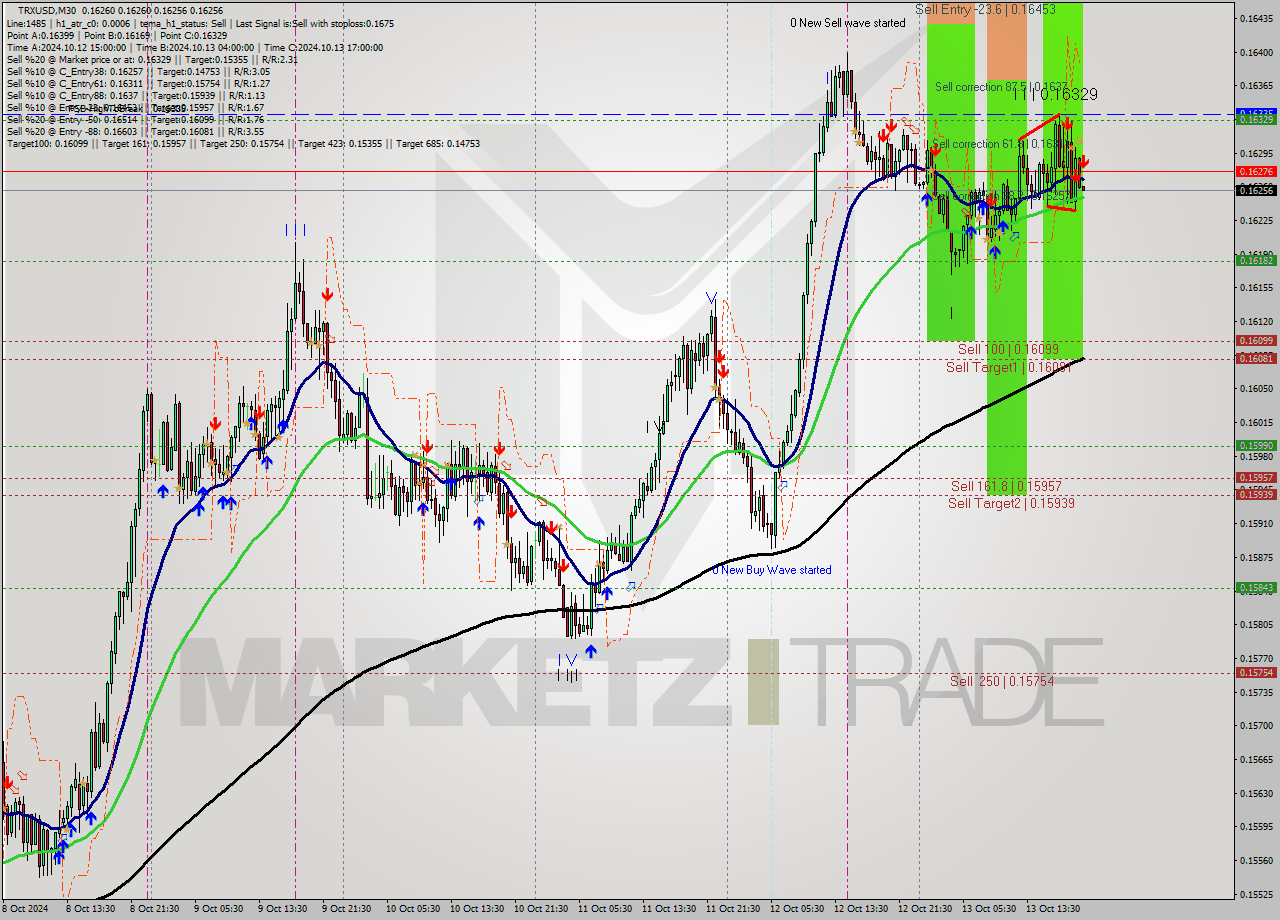The width and height of the screenshot is (1280, 920).
Task: Click the red 0.15754 price tag on axis
Action: (x=1256, y=672)
